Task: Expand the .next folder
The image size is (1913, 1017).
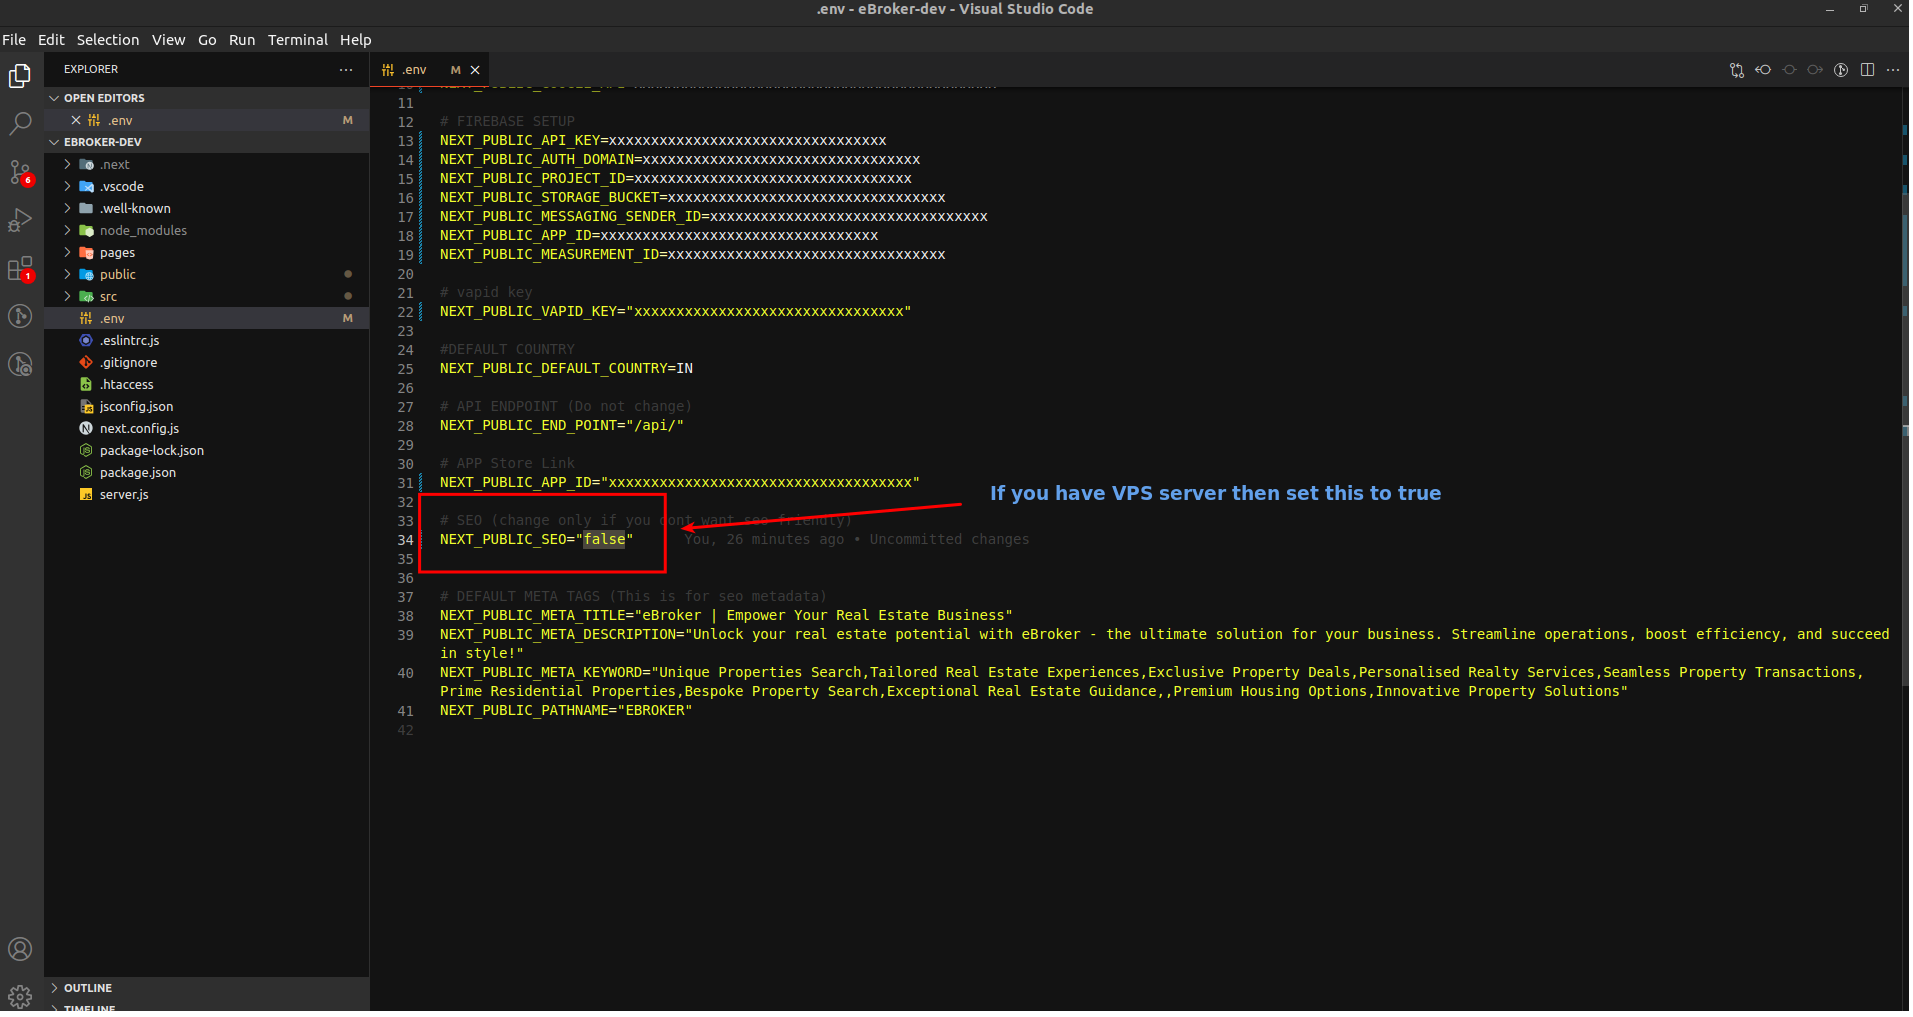Action: pyautogui.click(x=67, y=164)
